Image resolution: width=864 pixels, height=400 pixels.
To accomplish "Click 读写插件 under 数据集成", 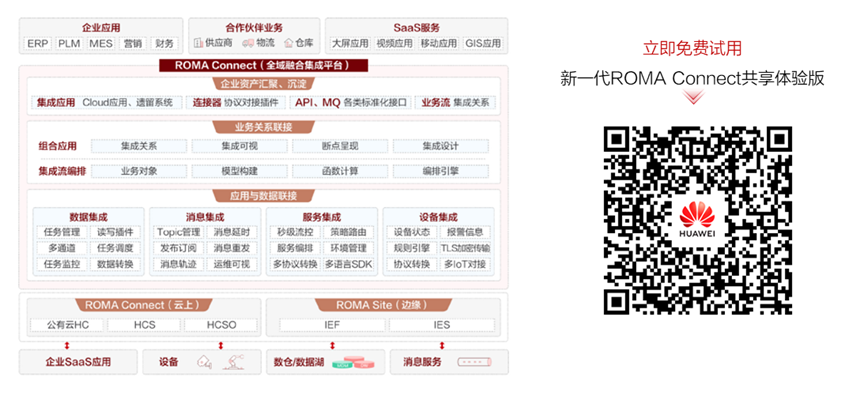I will coord(115,232).
